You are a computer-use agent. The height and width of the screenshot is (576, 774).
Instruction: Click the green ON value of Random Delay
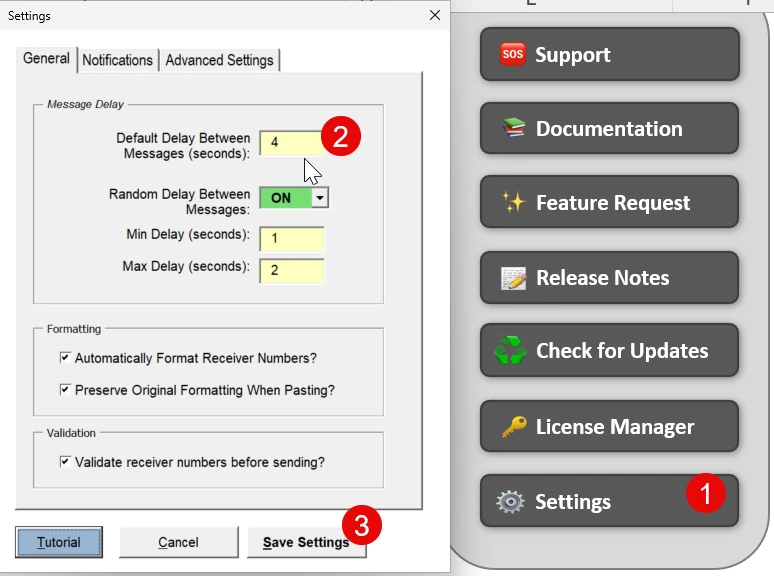[286, 198]
